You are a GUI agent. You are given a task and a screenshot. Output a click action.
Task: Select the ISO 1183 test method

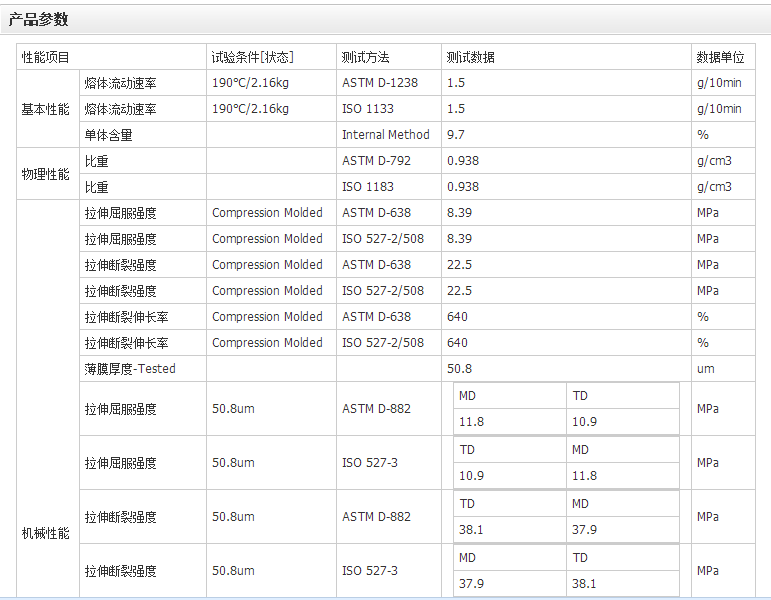click(368, 187)
